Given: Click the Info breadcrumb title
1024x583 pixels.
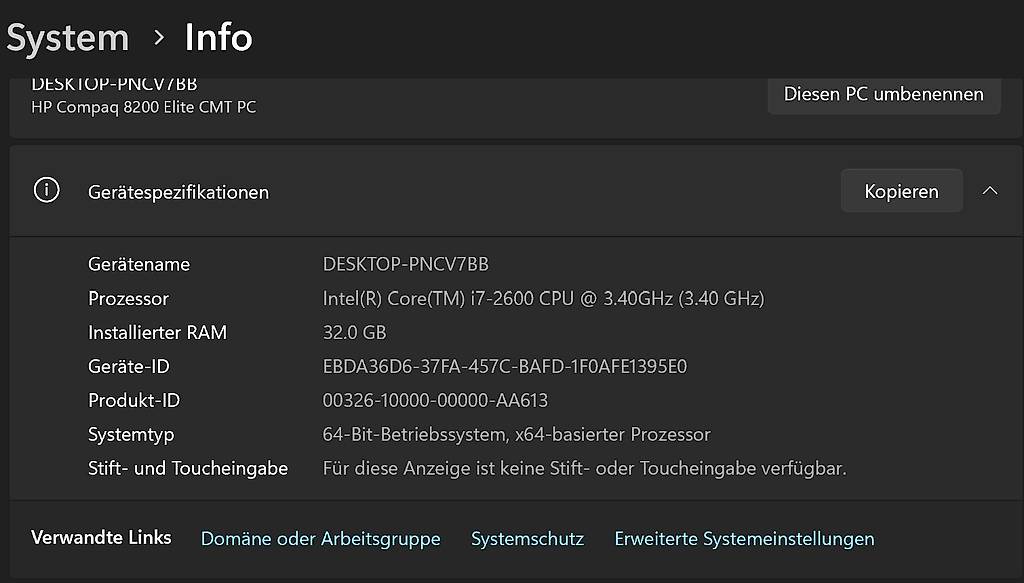Looking at the screenshot, I should [x=218, y=37].
